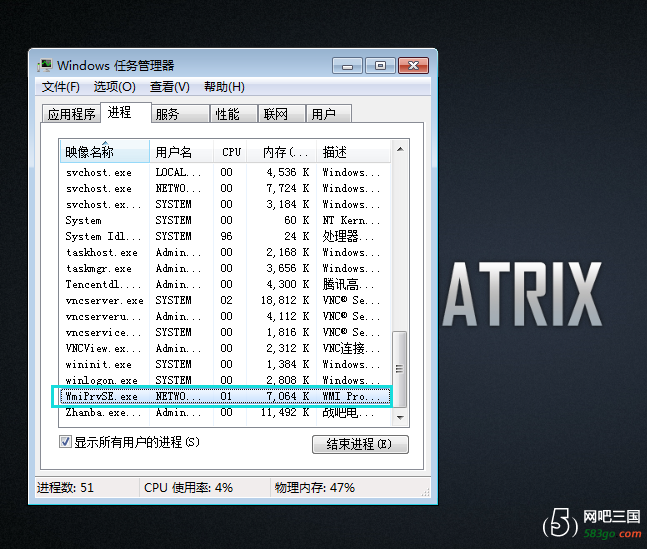Switch to the 用户 tab
This screenshot has height=549, width=647.
[x=329, y=114]
